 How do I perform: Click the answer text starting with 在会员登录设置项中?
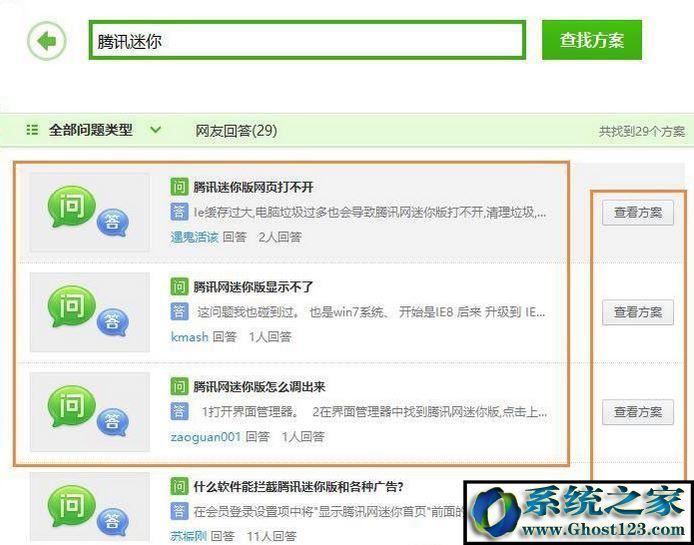point(328,512)
